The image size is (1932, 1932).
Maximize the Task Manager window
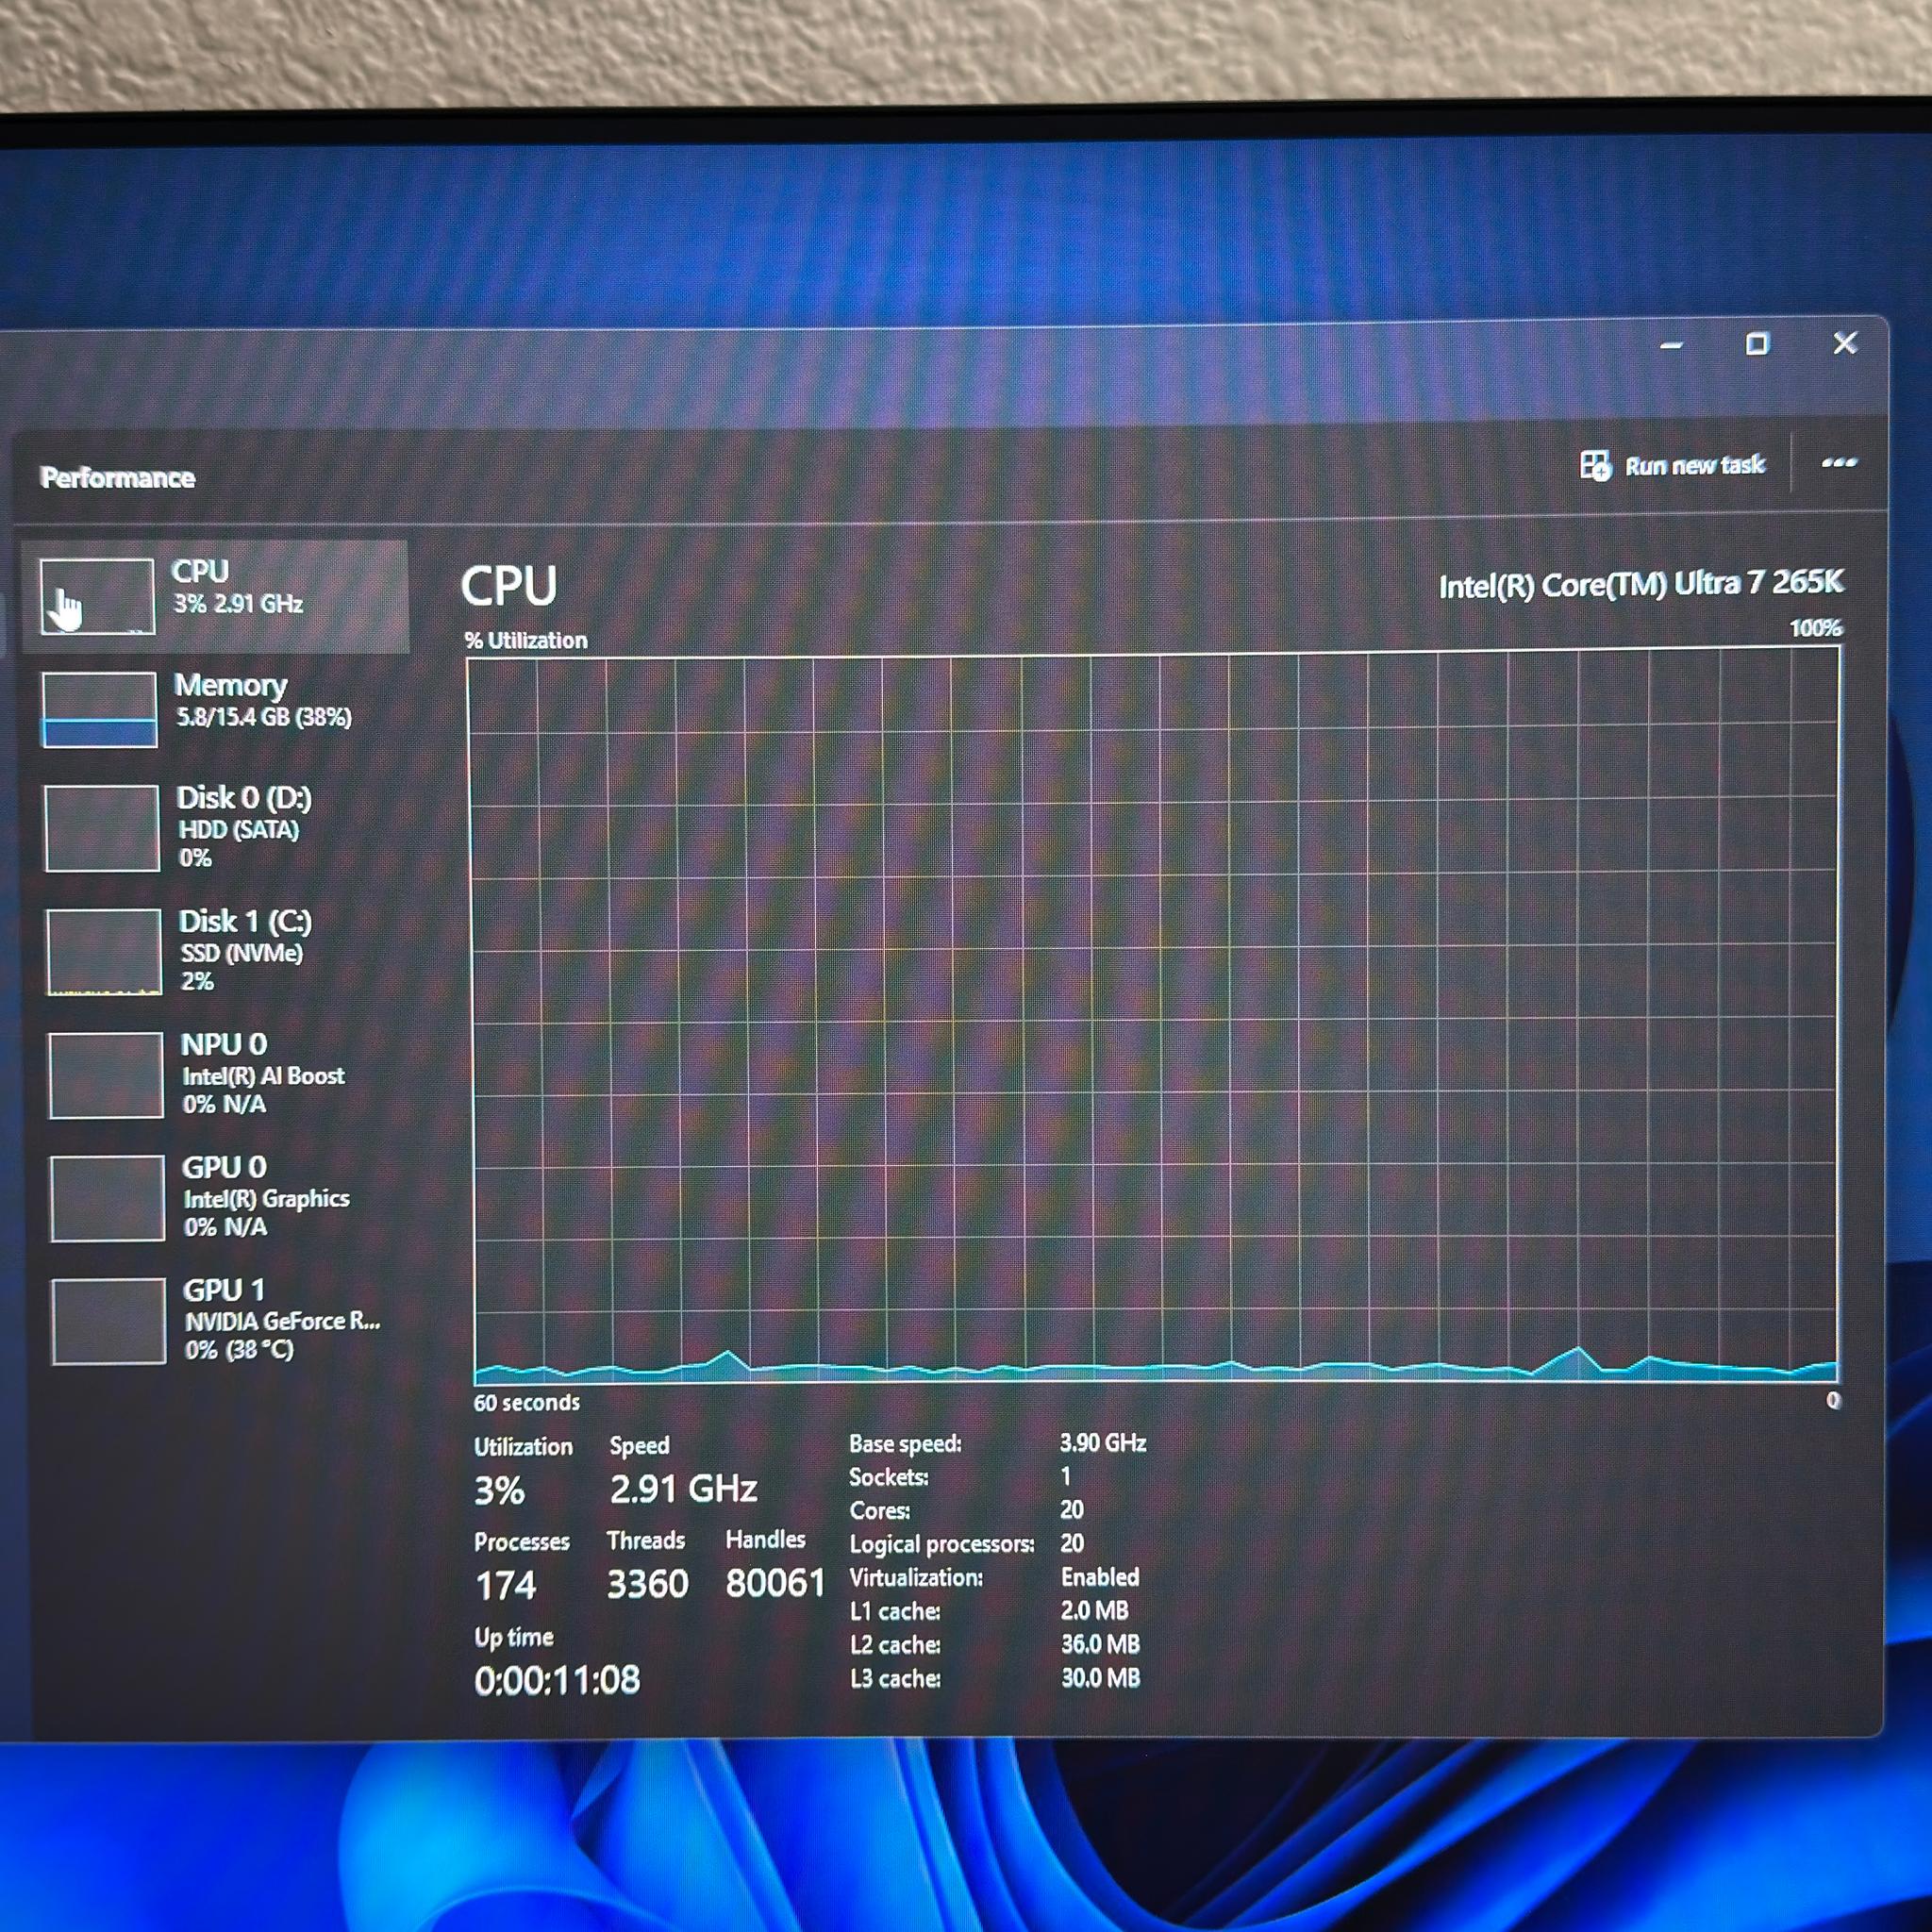(1757, 345)
